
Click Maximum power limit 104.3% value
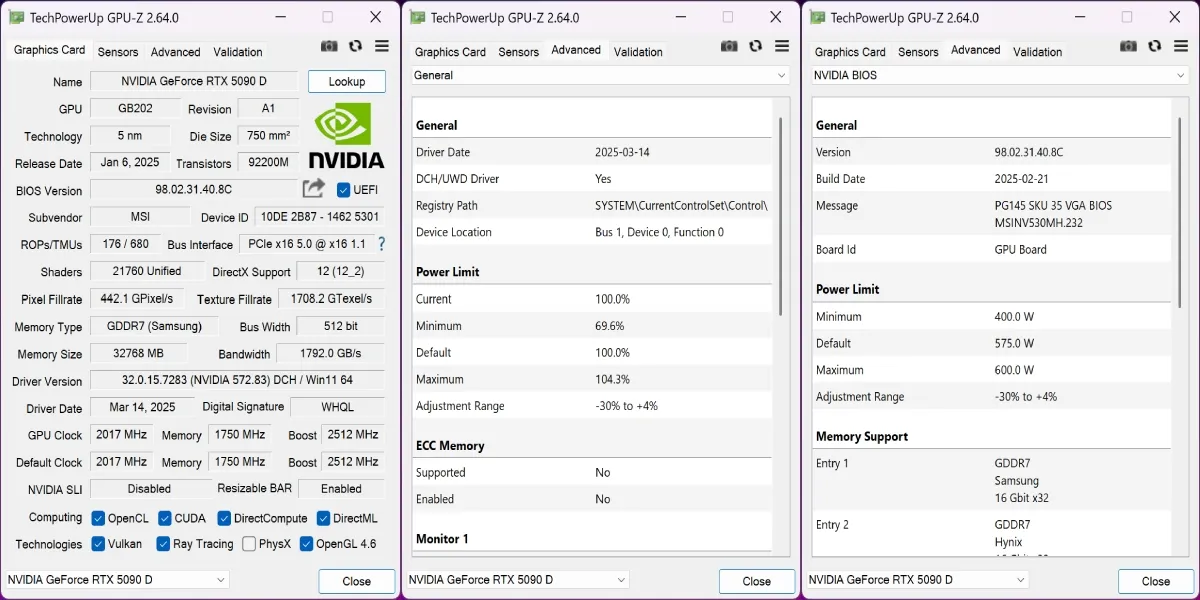coord(615,379)
